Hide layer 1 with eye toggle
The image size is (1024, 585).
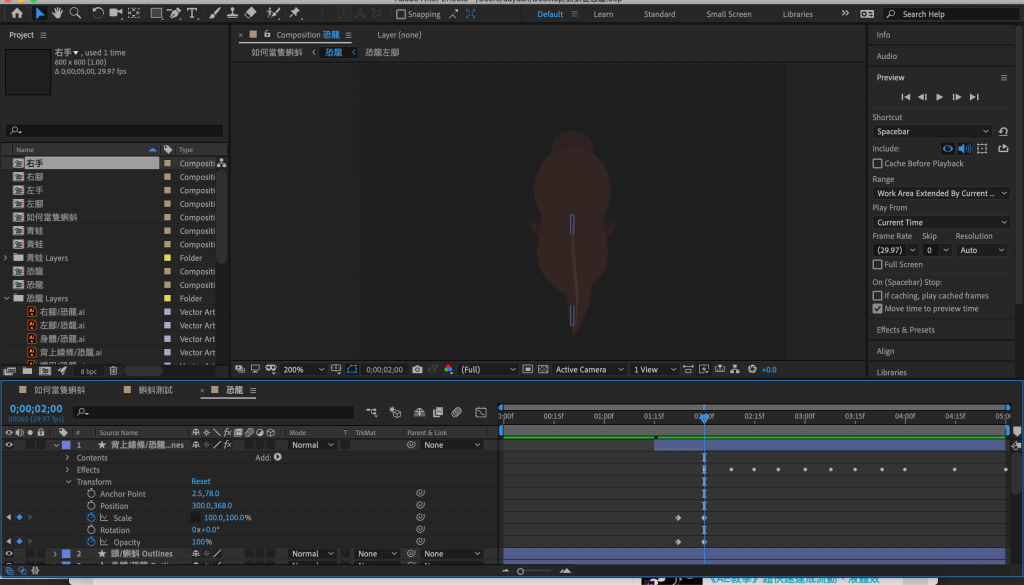(9, 445)
